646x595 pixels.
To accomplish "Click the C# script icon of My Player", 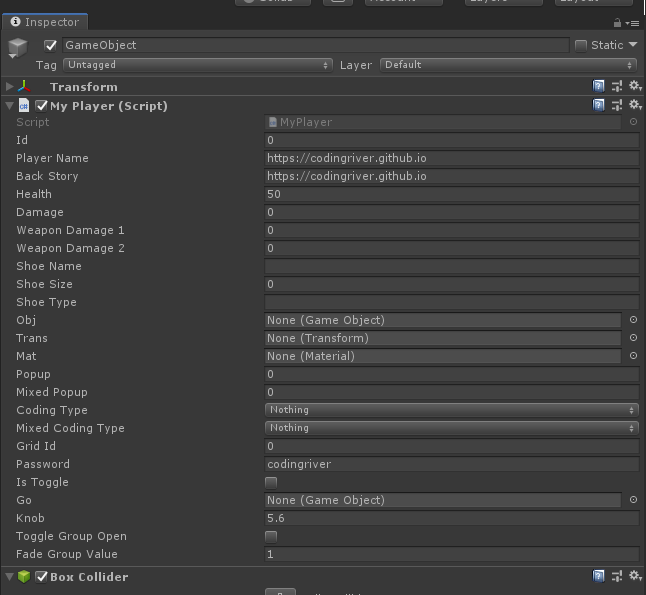I will (x=24, y=105).
